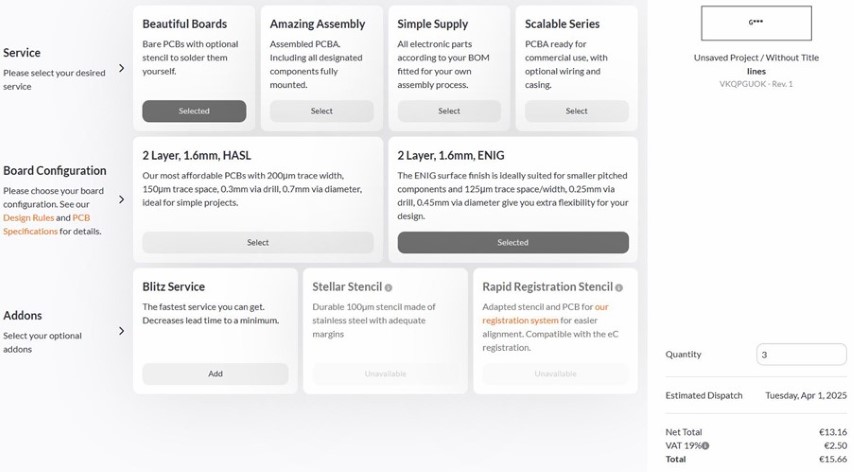Select the Simple Supply service
This screenshot has width=854, height=472.
tap(449, 111)
